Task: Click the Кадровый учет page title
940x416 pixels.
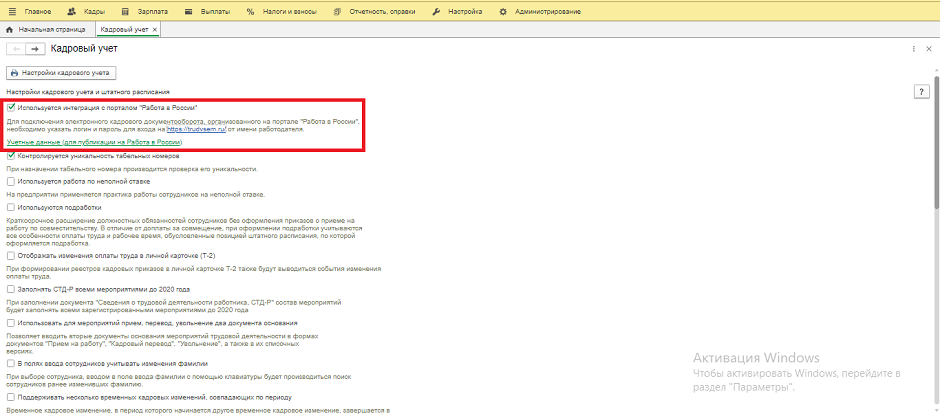Action: click(85, 49)
